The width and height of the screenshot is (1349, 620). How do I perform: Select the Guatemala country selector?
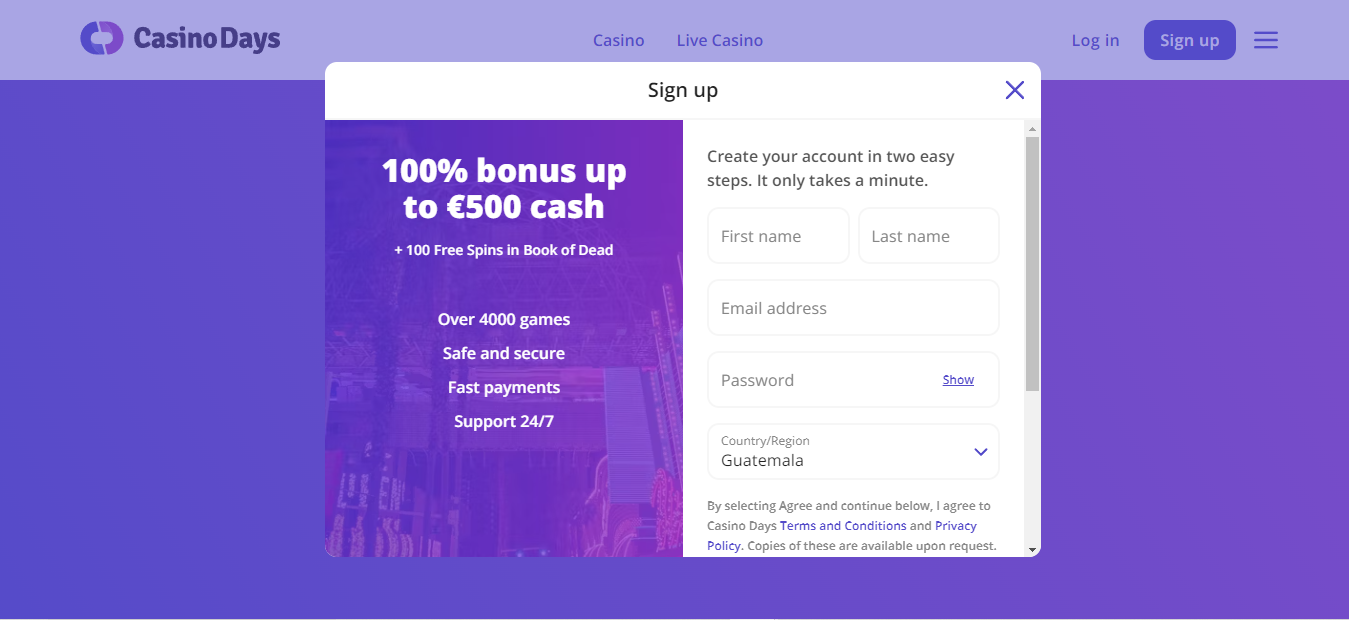tap(853, 452)
